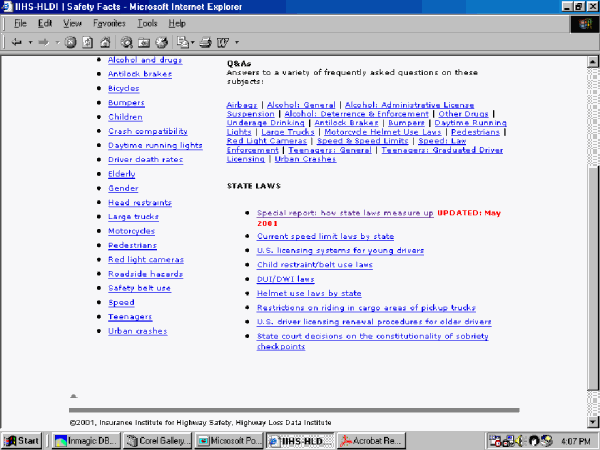The image size is (600, 450).
Task: Open the 'DUI/DWI laws' link
Action: 285,279
